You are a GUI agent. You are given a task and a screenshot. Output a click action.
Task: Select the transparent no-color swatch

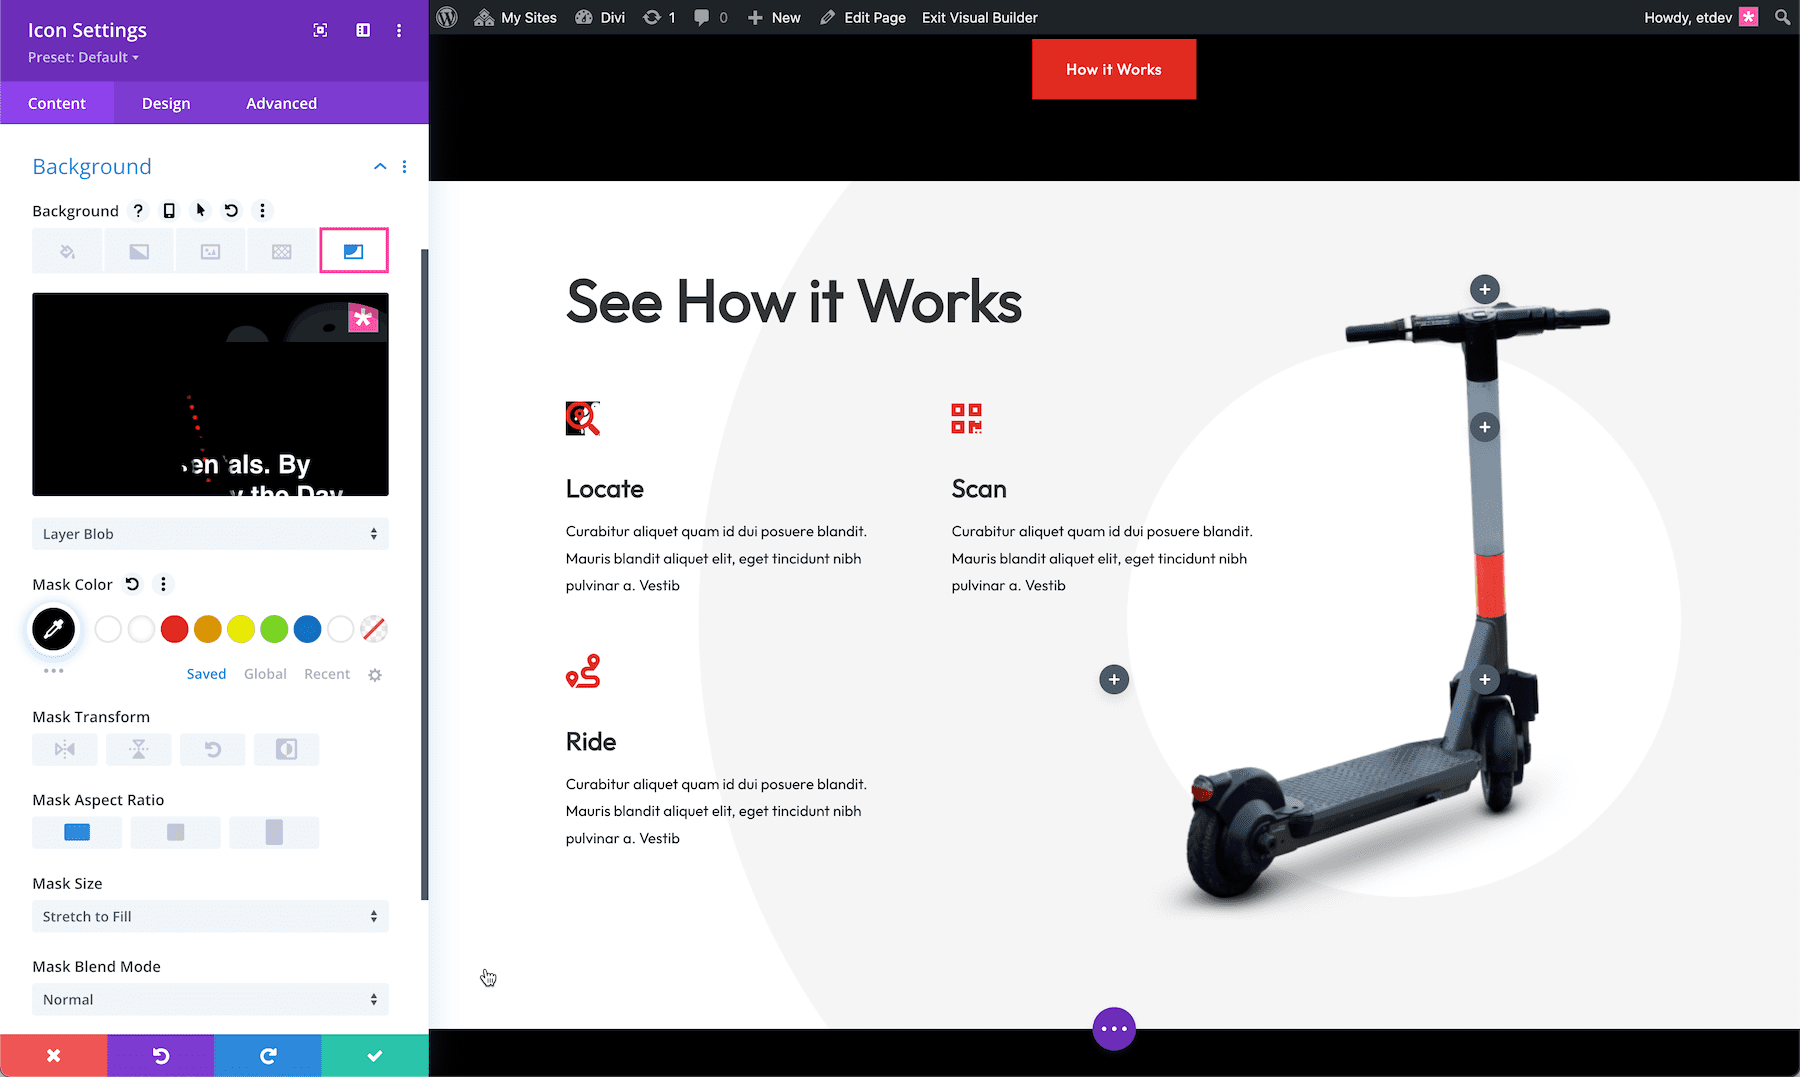tap(374, 629)
